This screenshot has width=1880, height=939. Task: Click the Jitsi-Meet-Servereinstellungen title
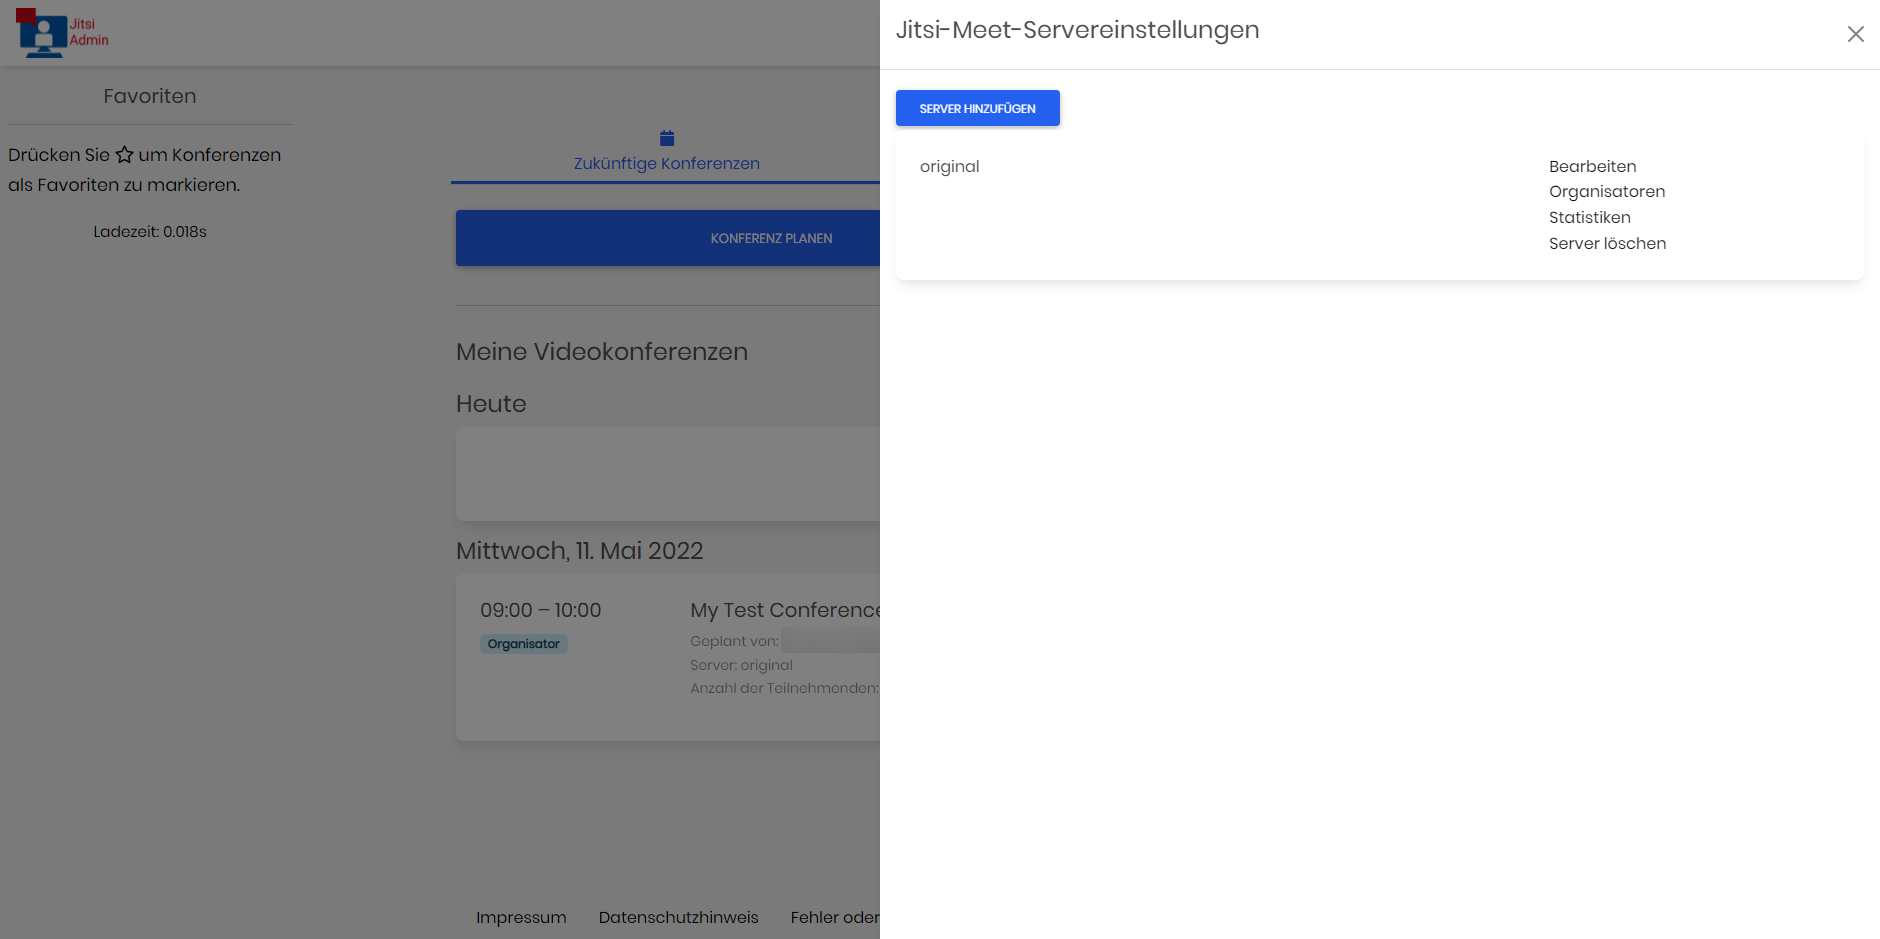[1077, 30]
